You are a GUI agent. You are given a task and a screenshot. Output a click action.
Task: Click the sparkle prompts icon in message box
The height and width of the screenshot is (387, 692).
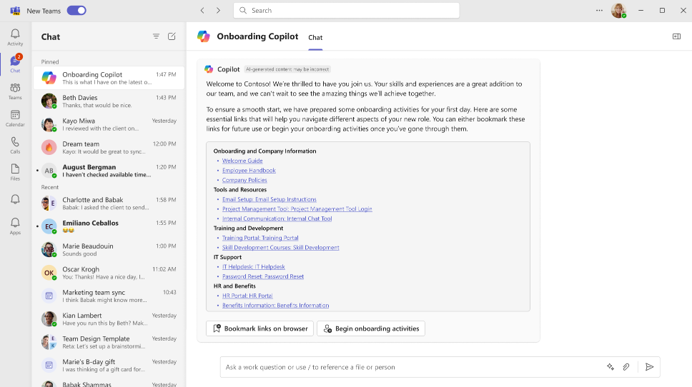point(610,367)
